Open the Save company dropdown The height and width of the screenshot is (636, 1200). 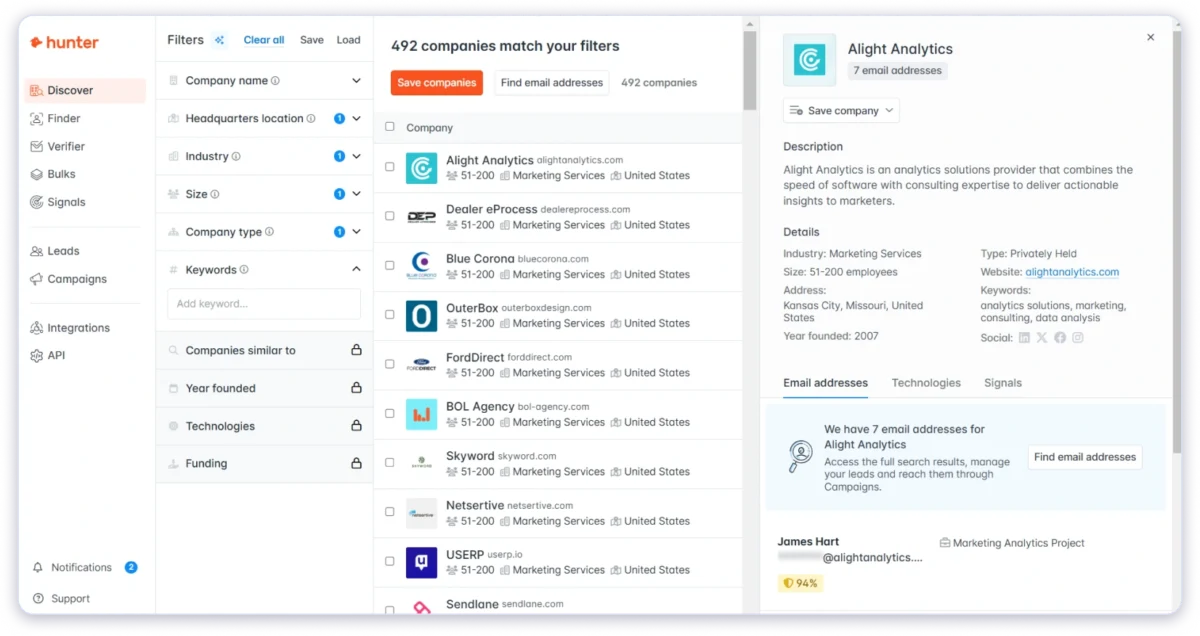pyautogui.click(x=840, y=110)
